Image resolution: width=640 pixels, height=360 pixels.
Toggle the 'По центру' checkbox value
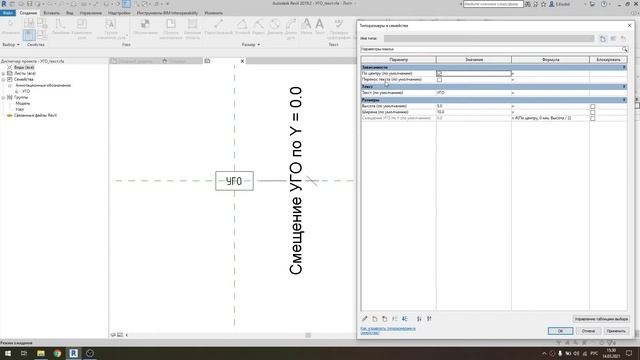pos(439,73)
